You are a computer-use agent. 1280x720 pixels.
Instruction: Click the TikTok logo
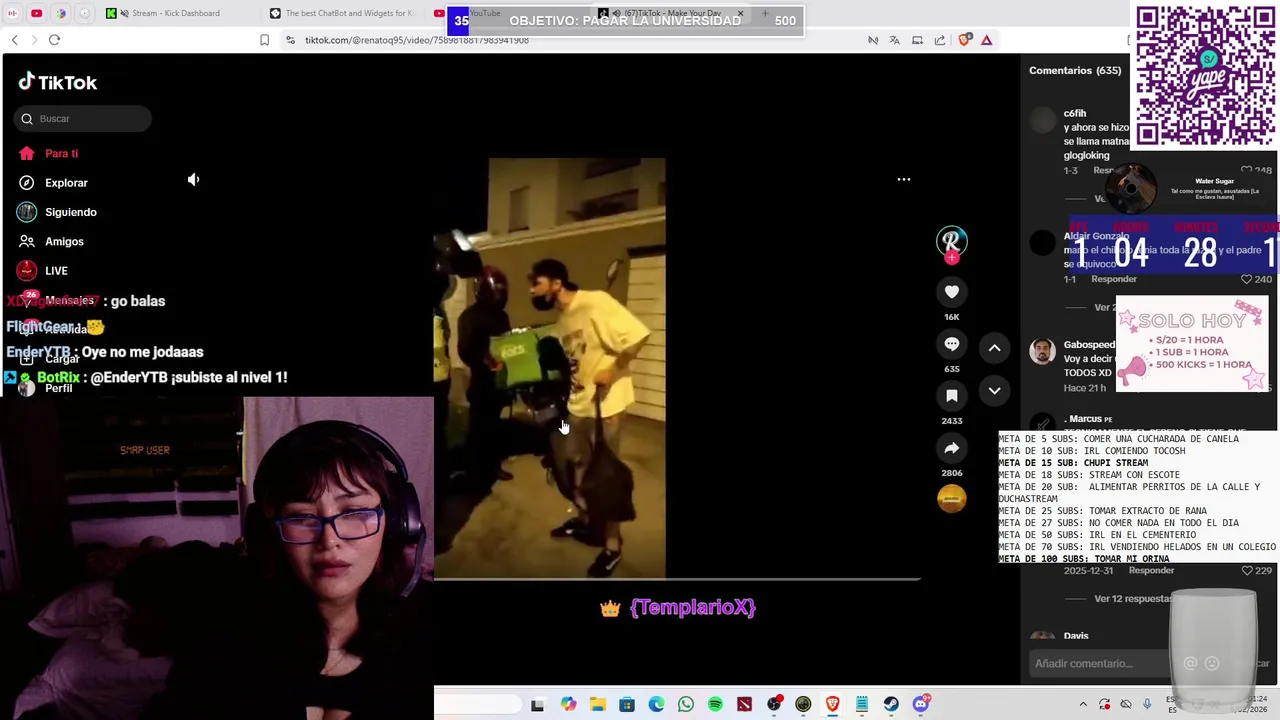coord(58,82)
